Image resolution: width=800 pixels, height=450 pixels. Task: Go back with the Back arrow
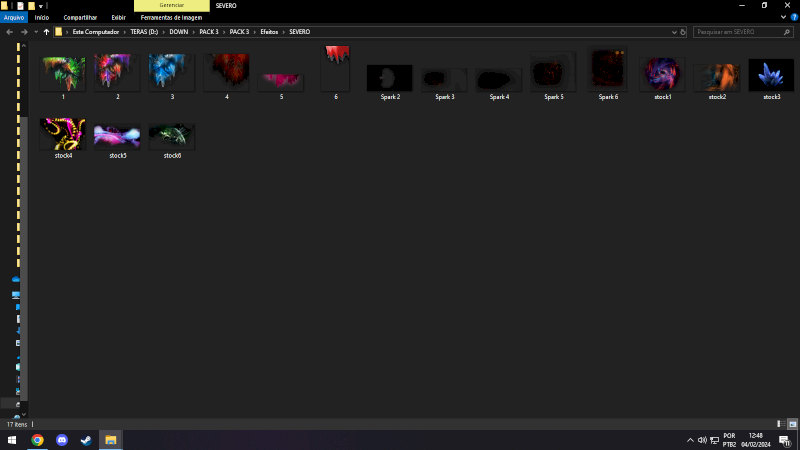9,32
